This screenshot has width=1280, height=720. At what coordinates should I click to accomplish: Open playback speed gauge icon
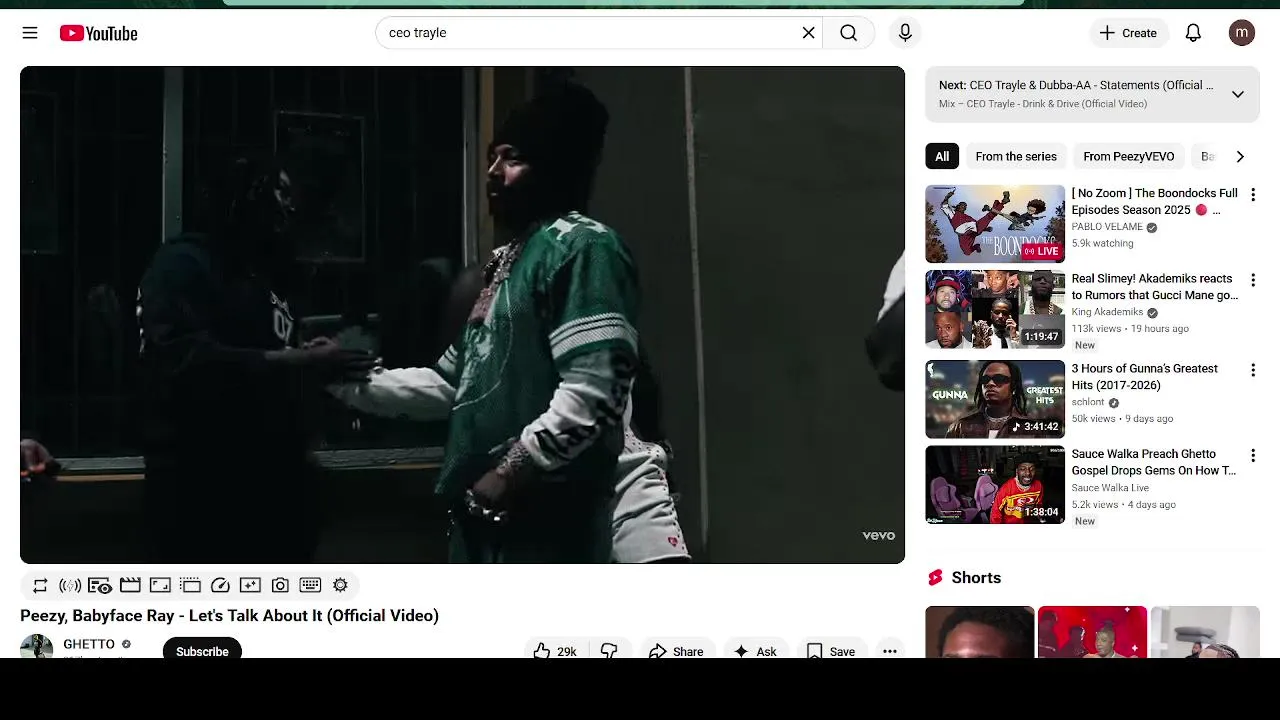point(220,585)
